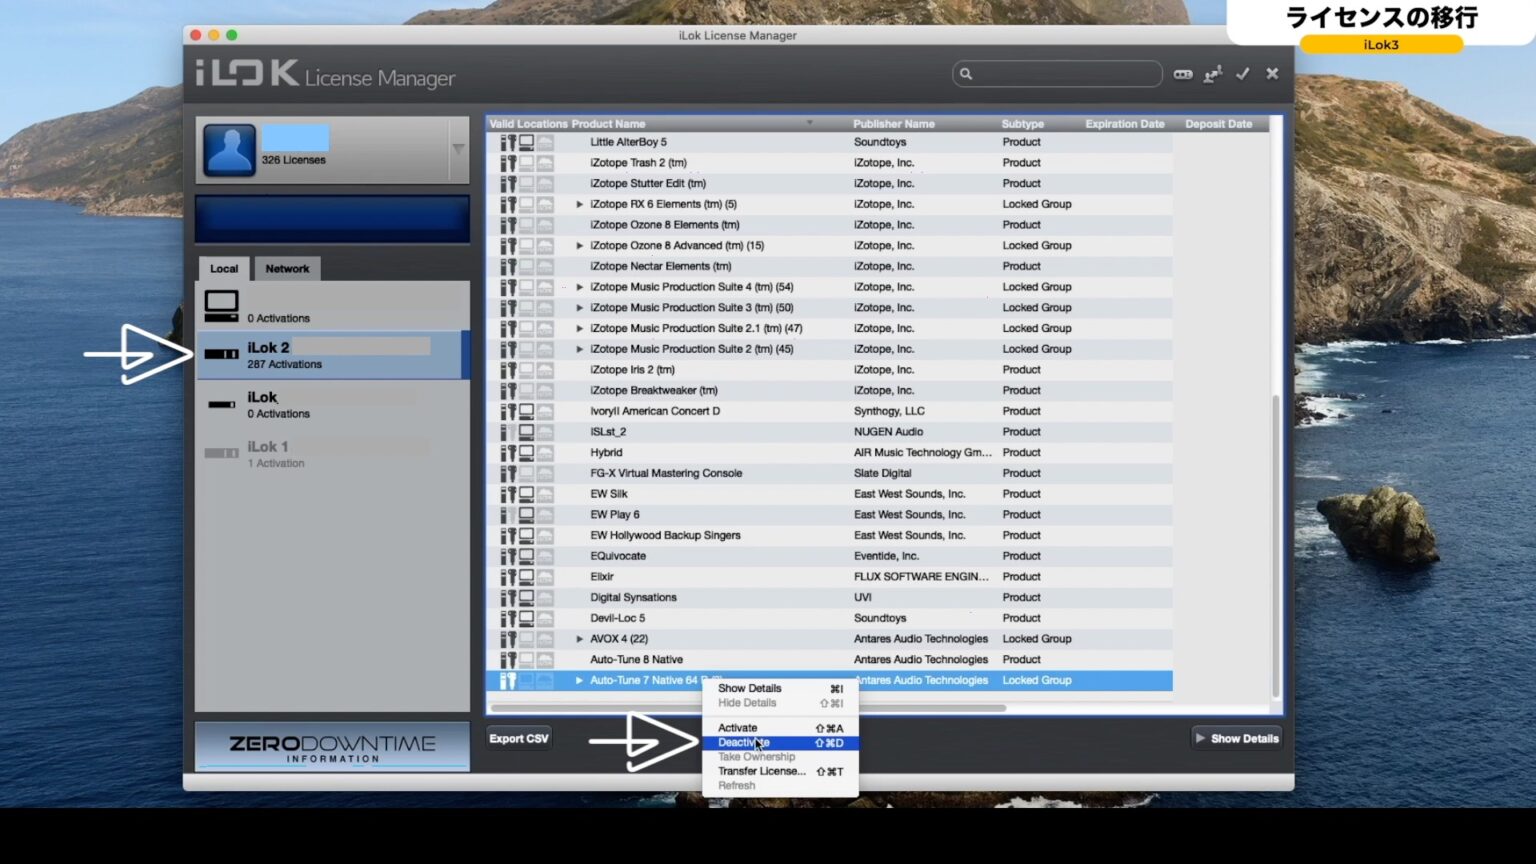Expand the AVOX 4 (22) group
Screen dimensions: 1536x864
tap(579, 639)
